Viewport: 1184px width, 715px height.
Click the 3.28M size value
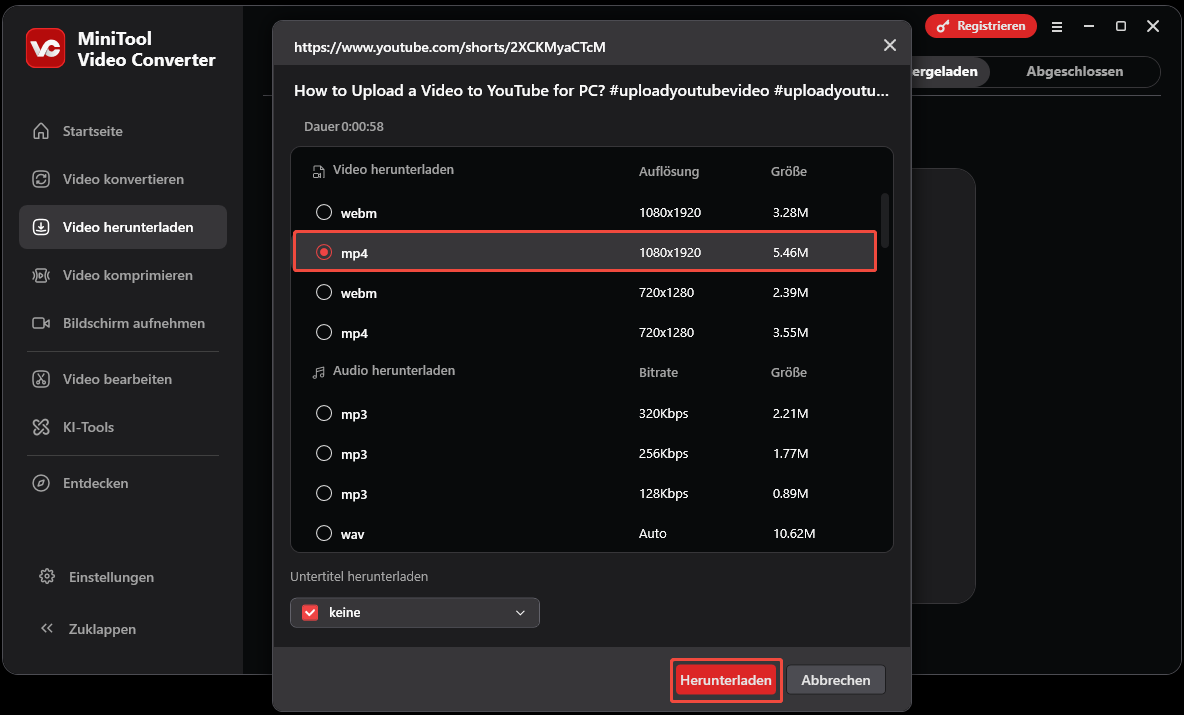(791, 212)
